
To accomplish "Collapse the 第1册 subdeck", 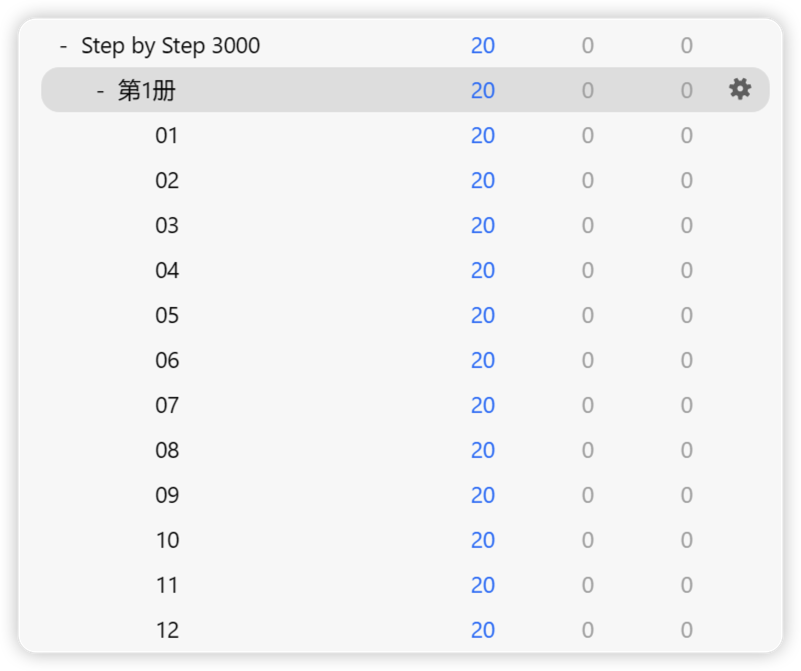I will pyautogui.click(x=101, y=91).
